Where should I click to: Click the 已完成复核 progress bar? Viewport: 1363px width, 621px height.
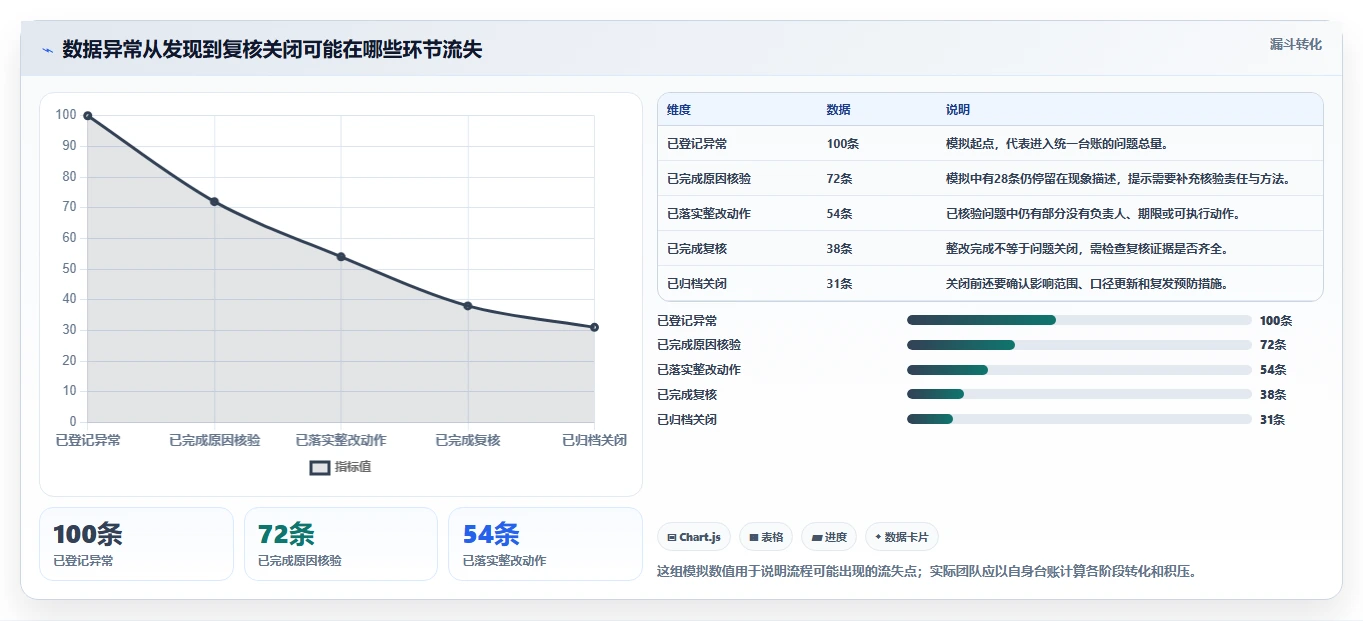tap(1079, 394)
